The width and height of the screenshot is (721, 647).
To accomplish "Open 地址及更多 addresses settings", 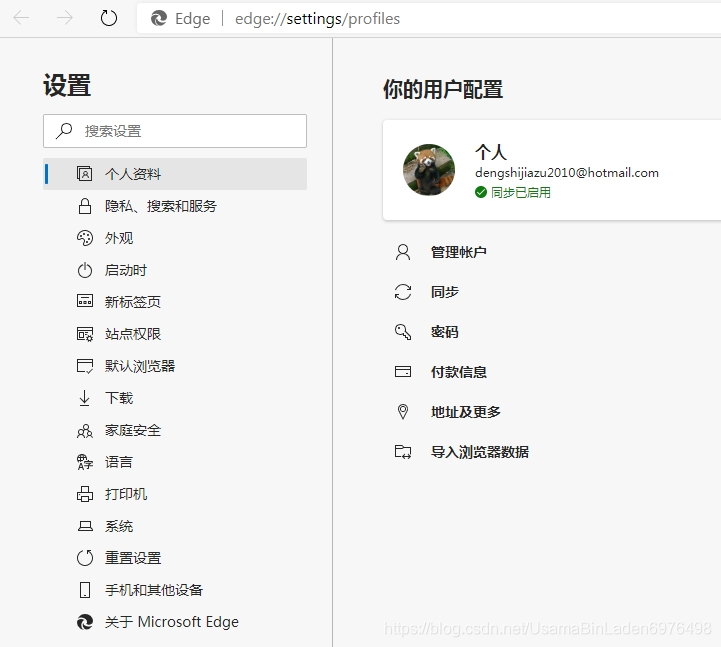I will [466, 412].
